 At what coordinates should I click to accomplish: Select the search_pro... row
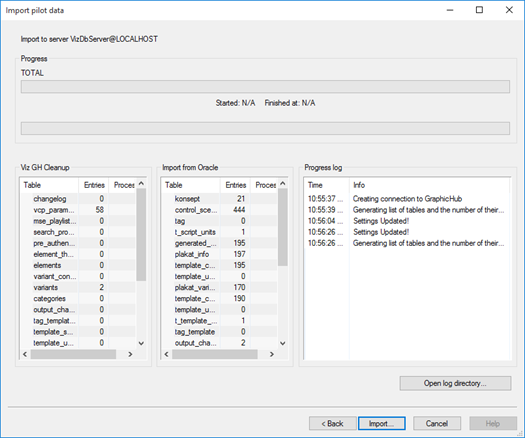click(x=78, y=232)
